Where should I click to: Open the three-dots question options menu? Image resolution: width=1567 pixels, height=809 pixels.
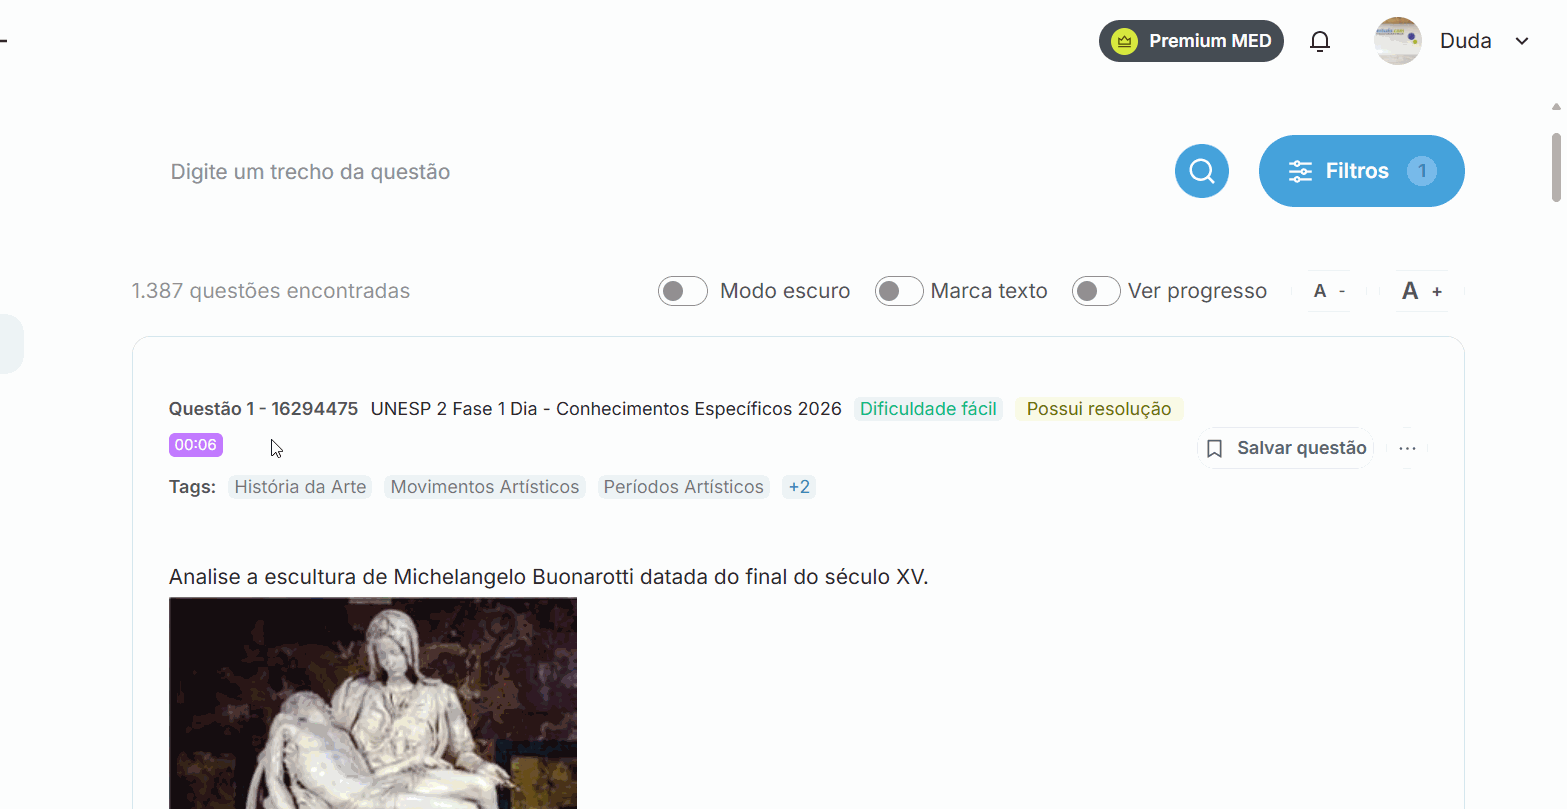click(x=1407, y=448)
